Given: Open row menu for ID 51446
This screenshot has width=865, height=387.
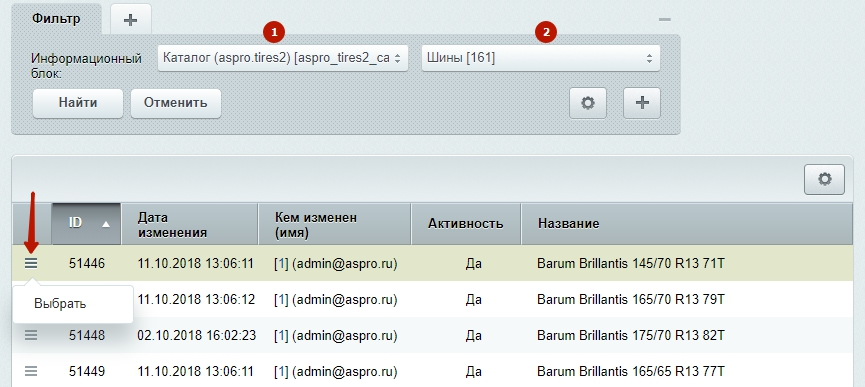Looking at the screenshot, I should tap(31, 264).
